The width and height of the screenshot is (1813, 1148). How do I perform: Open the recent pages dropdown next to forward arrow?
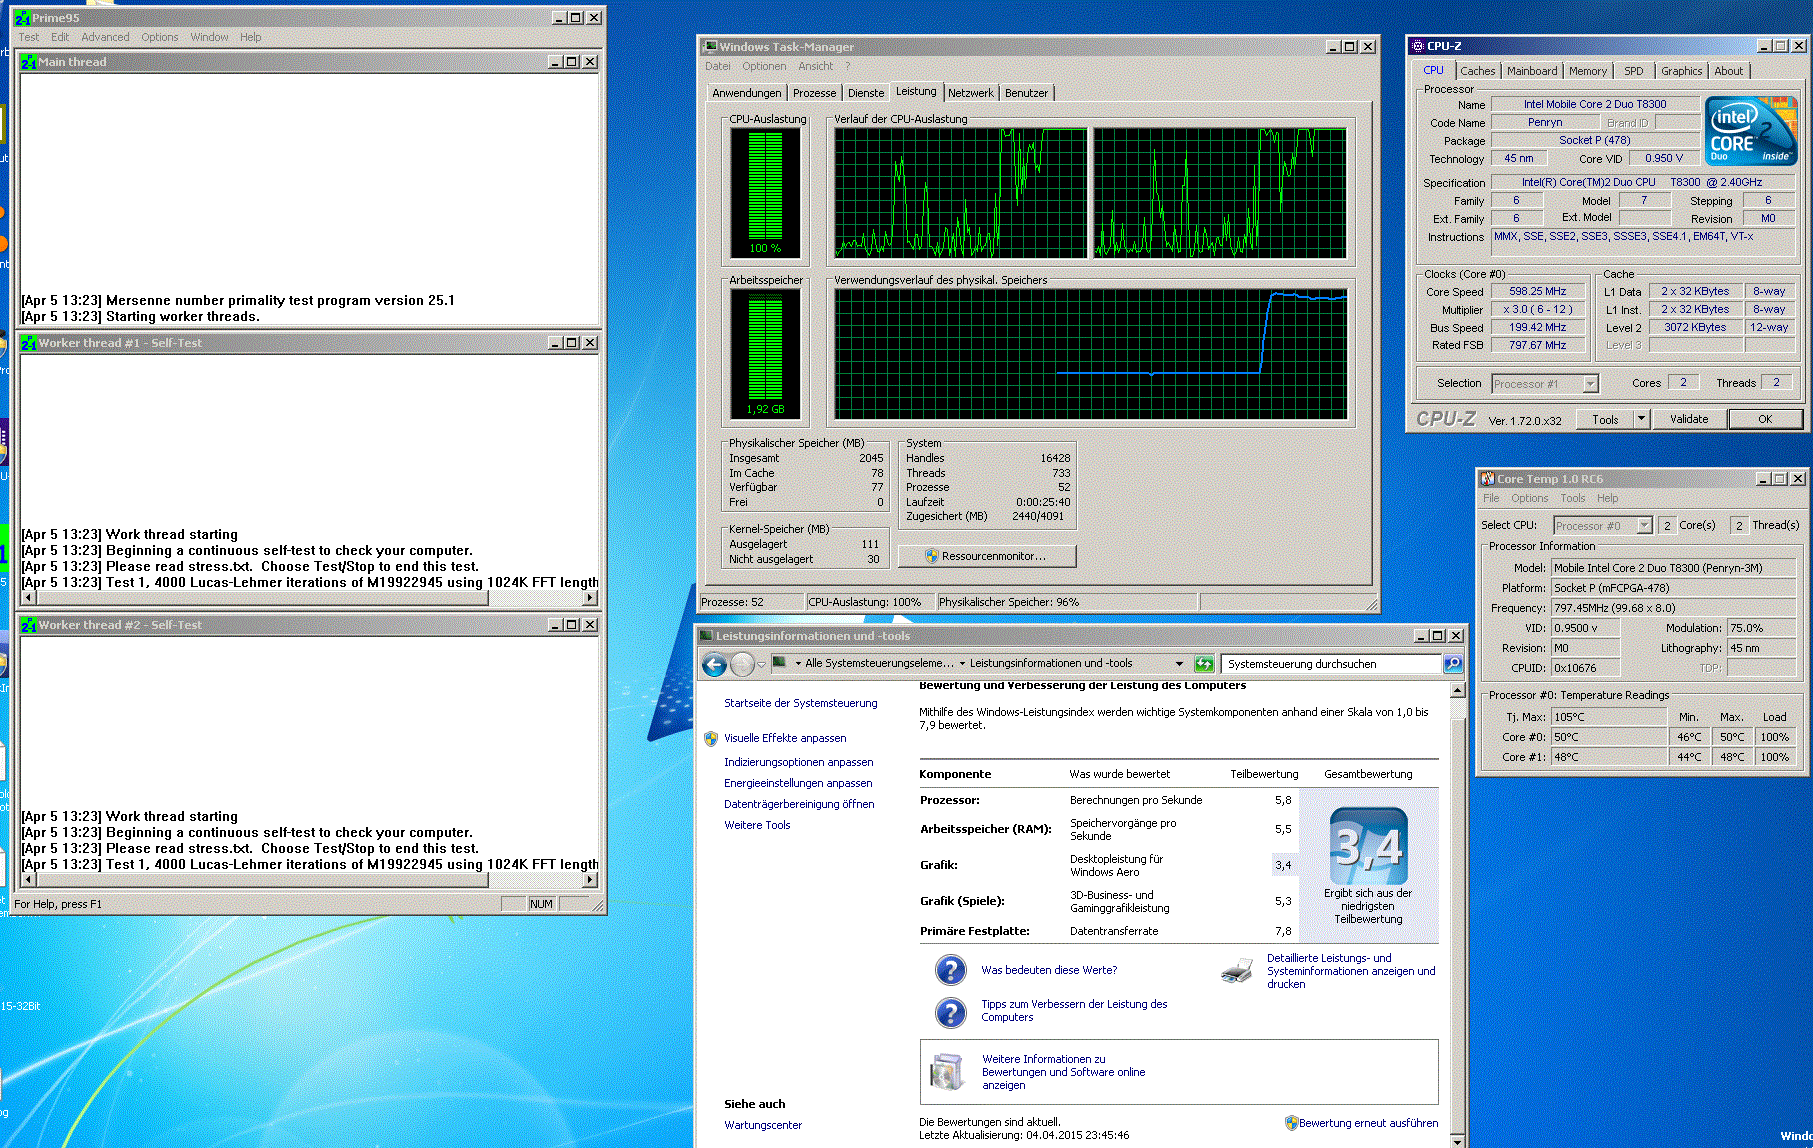(x=761, y=664)
